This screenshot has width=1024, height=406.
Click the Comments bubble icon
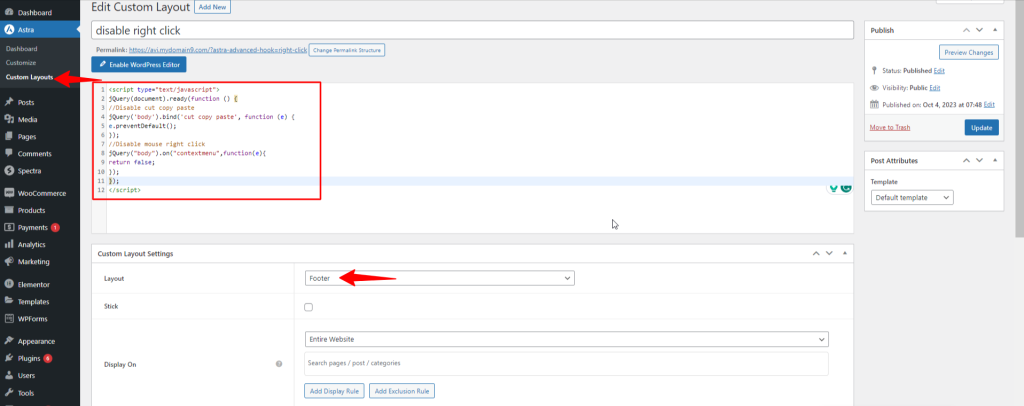coord(8,153)
